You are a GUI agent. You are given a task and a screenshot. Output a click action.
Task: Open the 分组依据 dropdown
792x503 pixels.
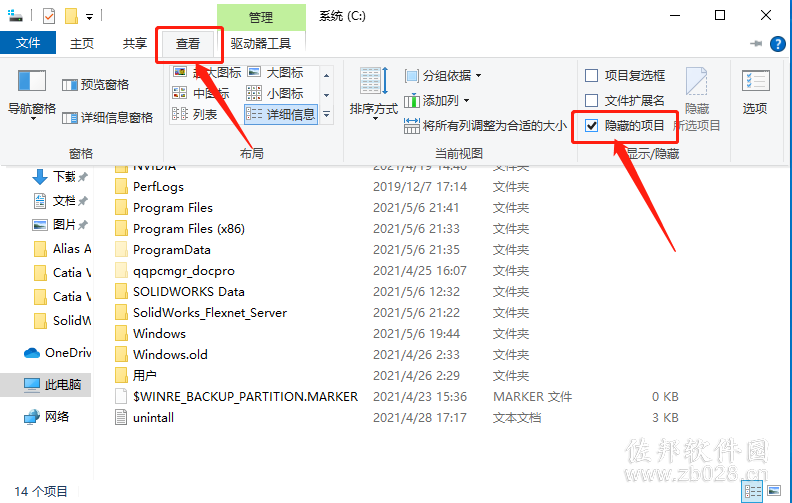coord(443,76)
